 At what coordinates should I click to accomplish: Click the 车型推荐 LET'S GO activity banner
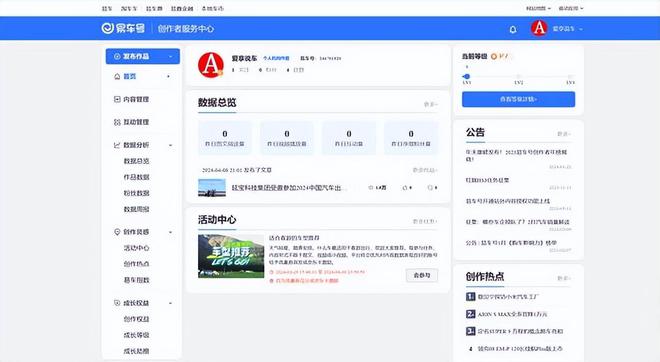point(231,256)
